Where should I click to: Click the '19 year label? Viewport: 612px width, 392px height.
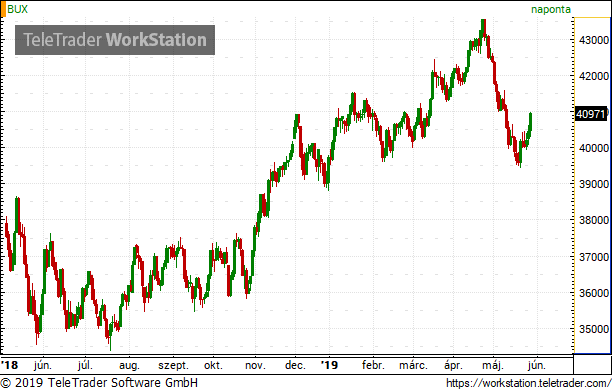[x=329, y=365]
